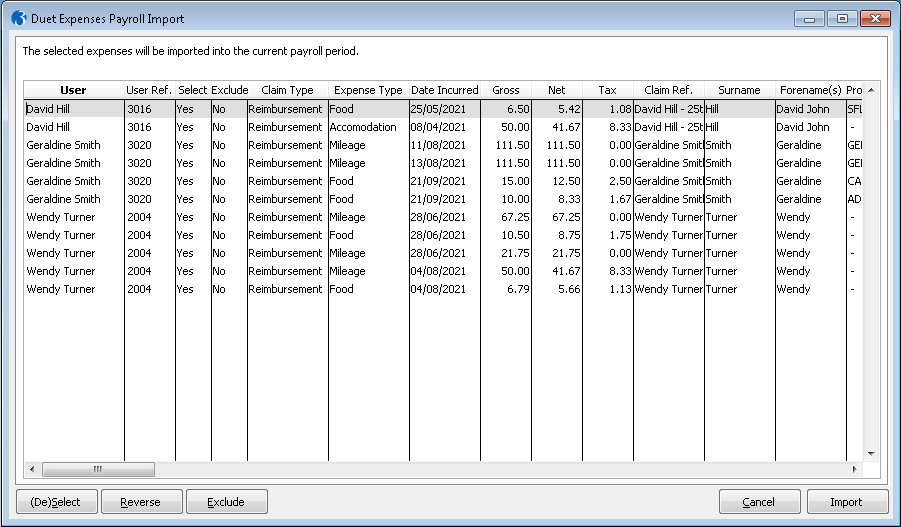The image size is (901, 527).
Task: Click the horizontal scrollbar left arrow
Action: (32, 470)
